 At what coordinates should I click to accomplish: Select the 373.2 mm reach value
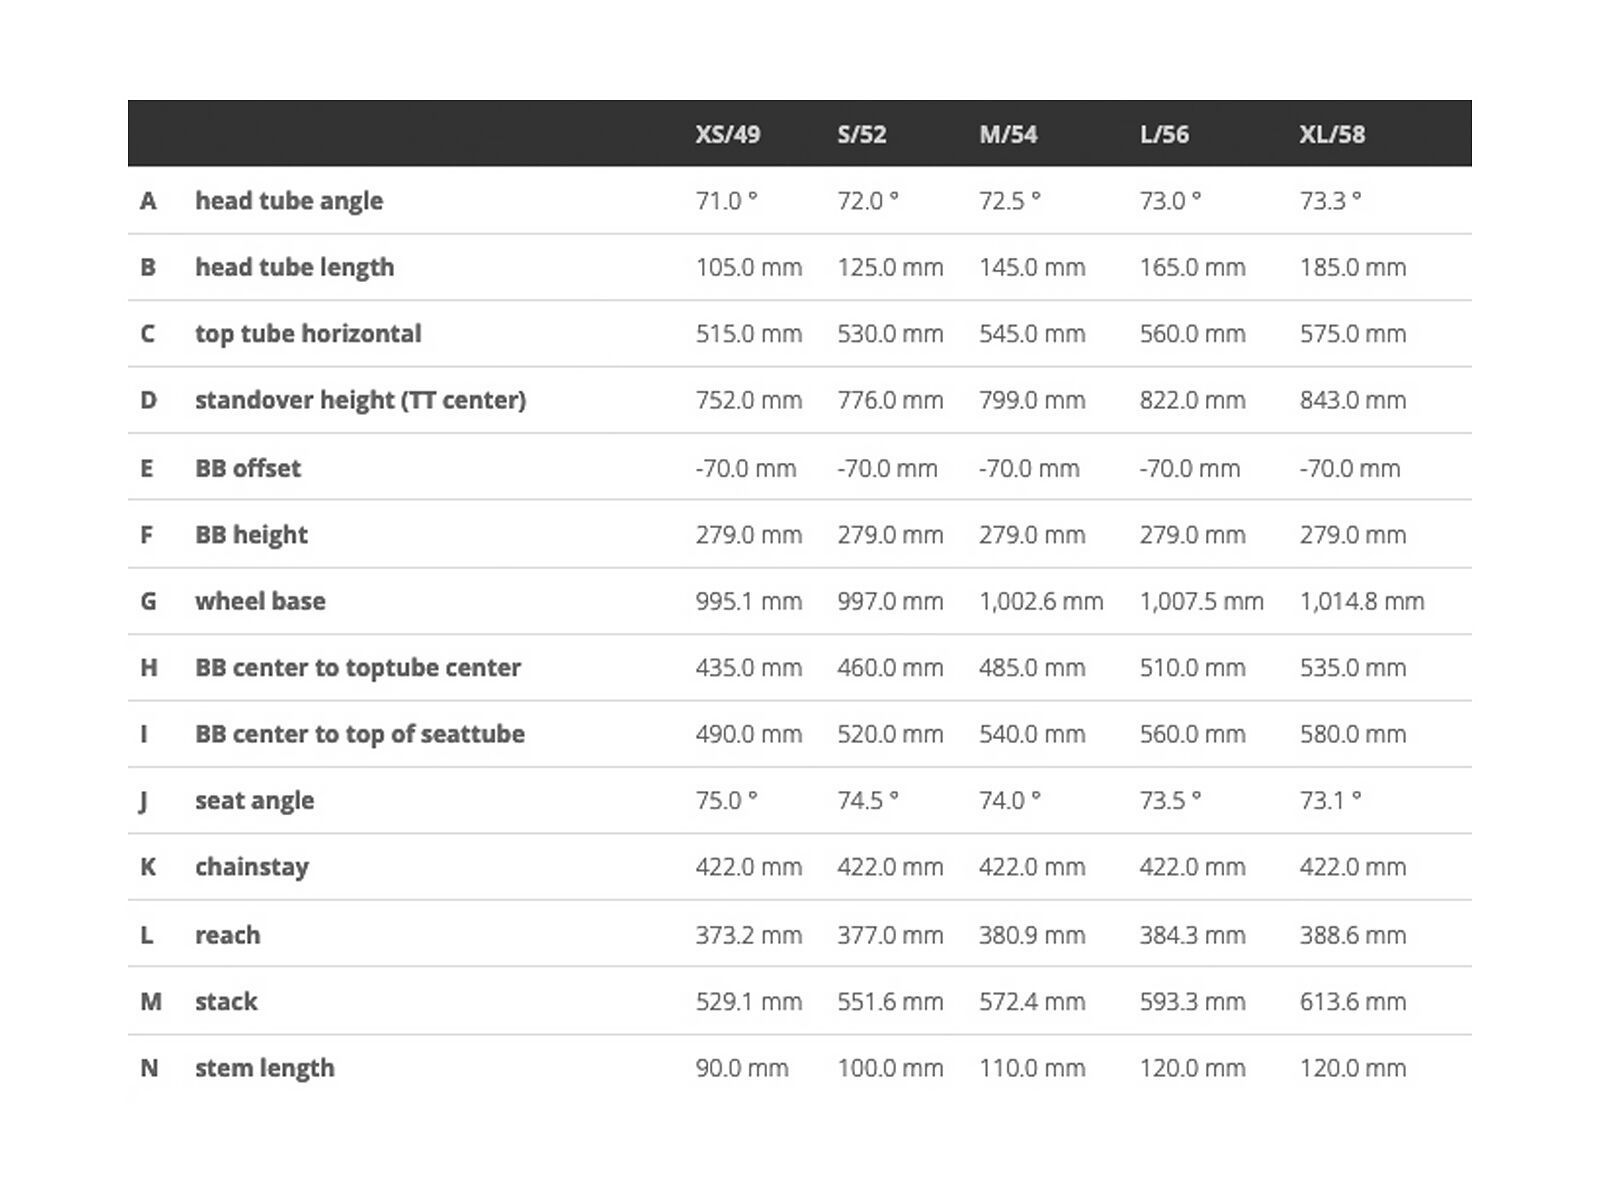[x=748, y=935]
